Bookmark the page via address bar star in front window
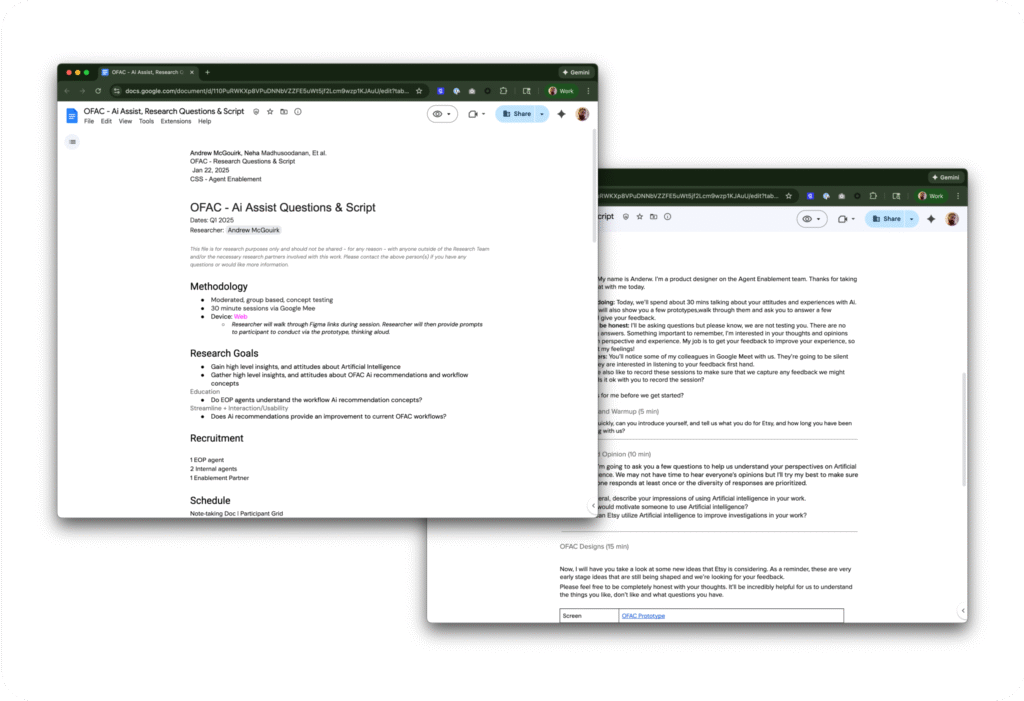 click(x=419, y=91)
